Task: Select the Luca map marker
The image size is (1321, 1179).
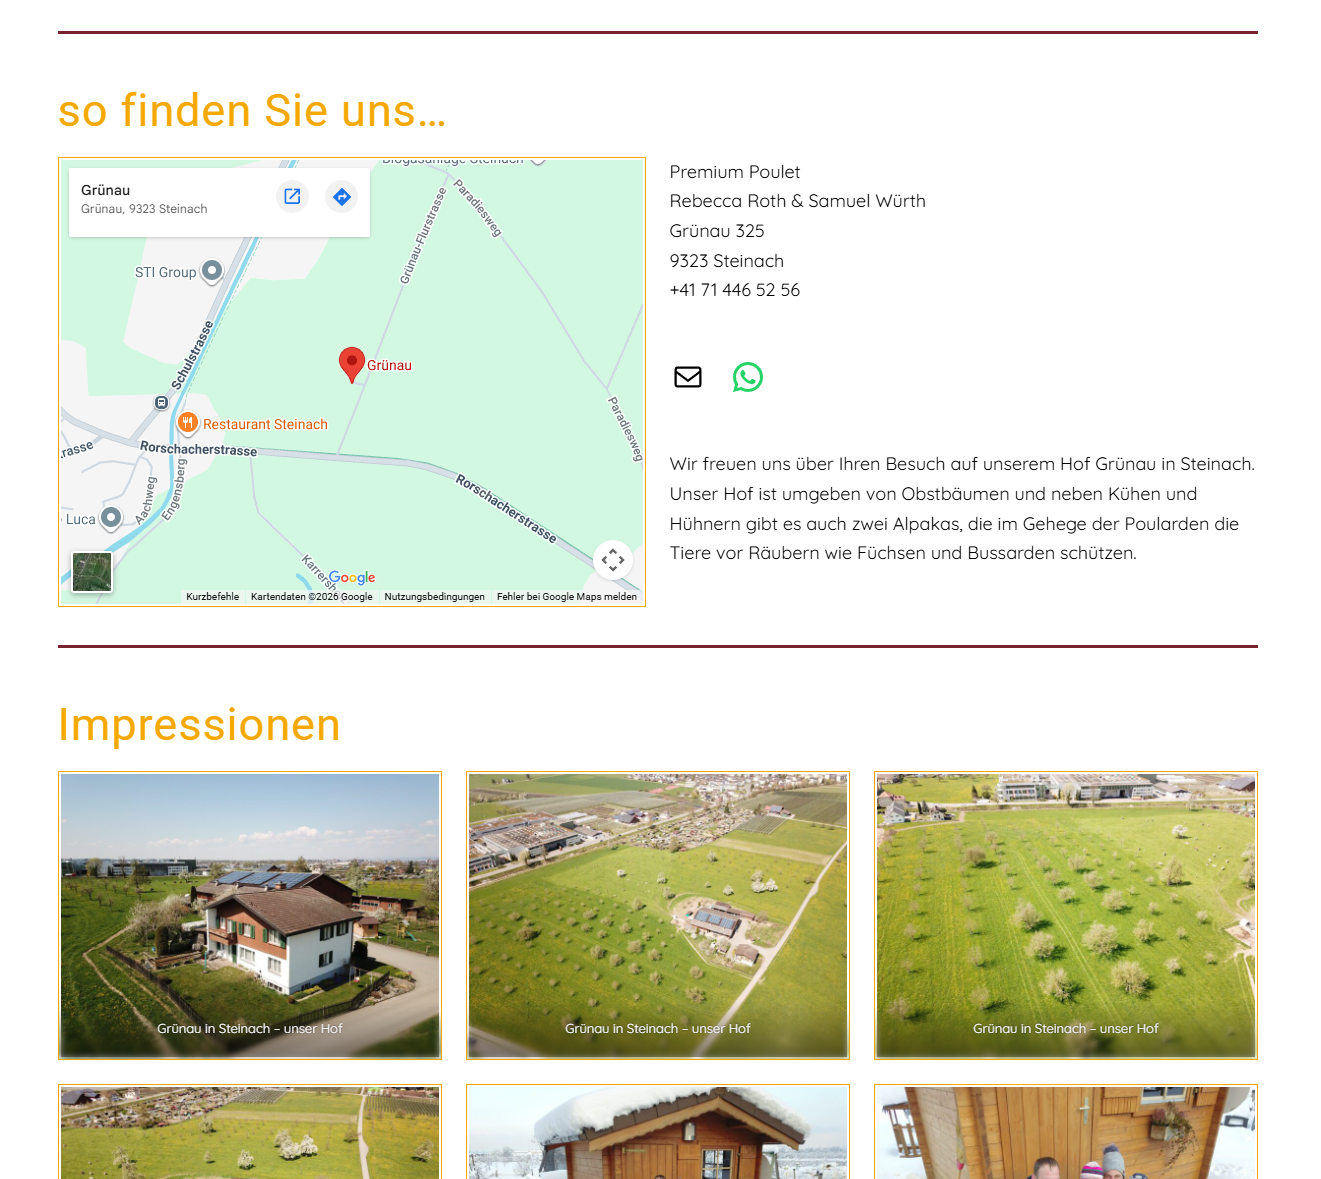Action: 111,518
